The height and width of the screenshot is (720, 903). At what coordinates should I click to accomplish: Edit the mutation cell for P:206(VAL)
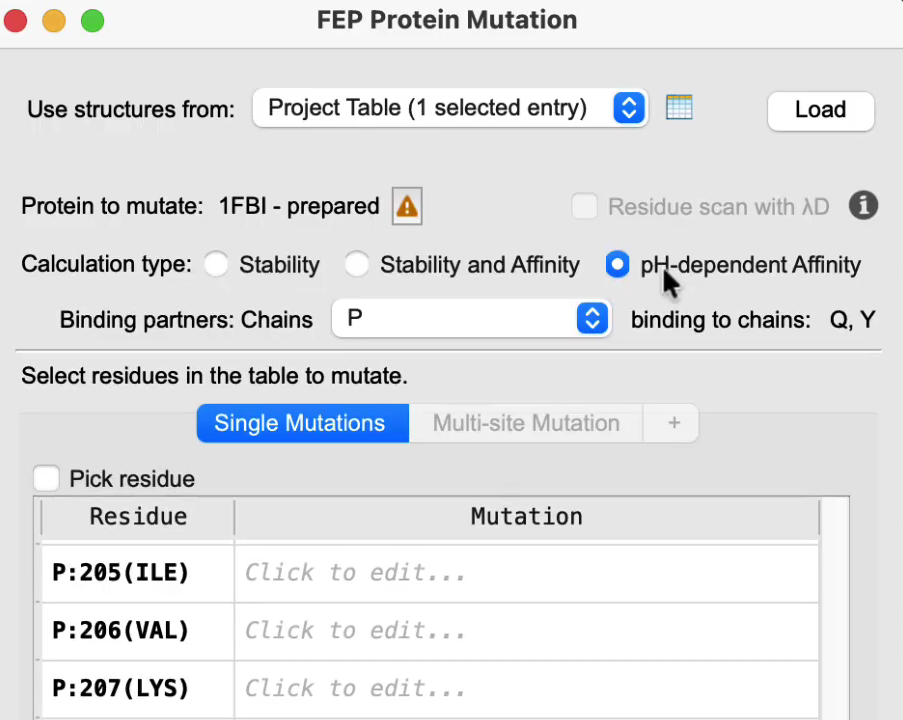pyautogui.click(x=526, y=631)
